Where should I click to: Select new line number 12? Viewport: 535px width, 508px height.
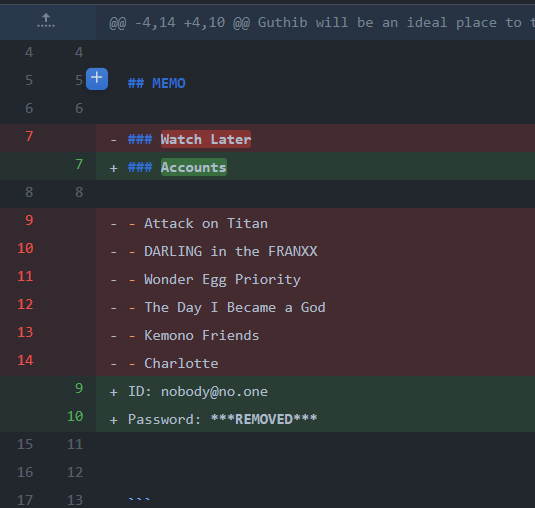75,472
